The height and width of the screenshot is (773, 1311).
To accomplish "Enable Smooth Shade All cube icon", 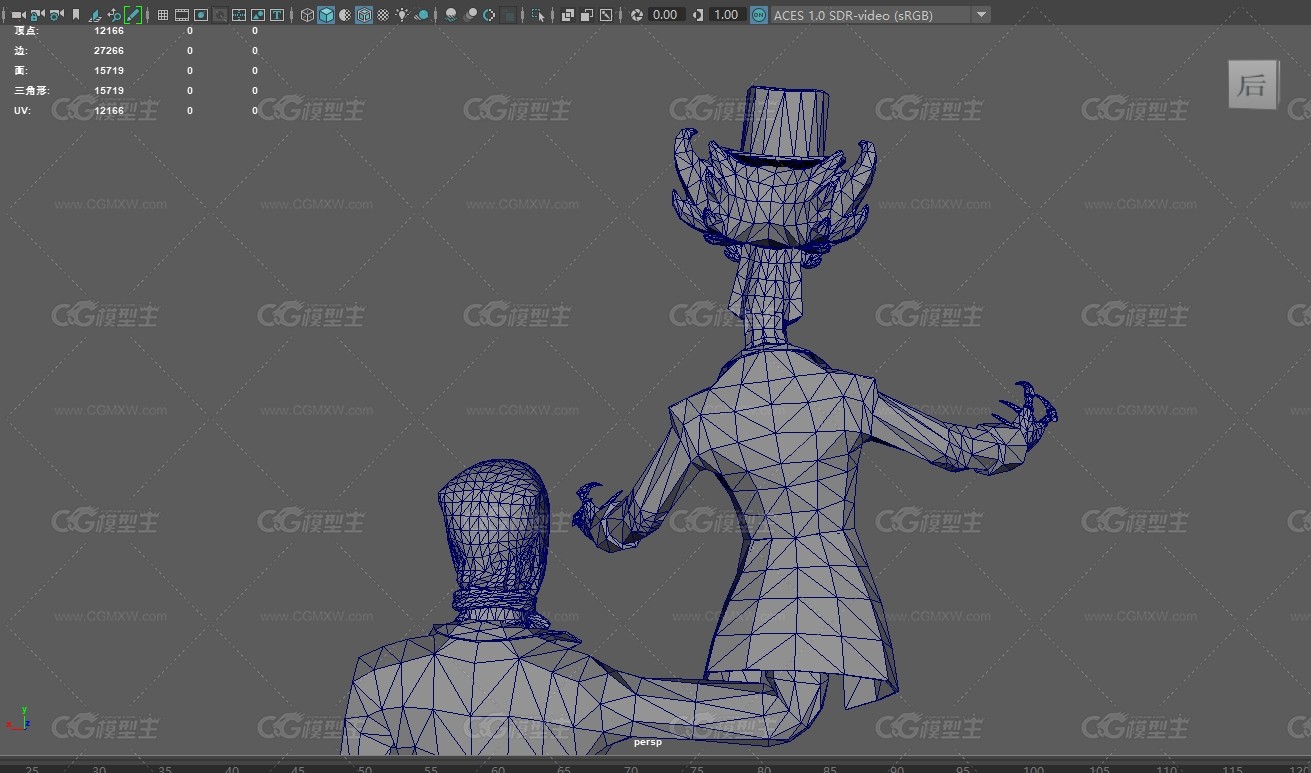I will (326, 15).
